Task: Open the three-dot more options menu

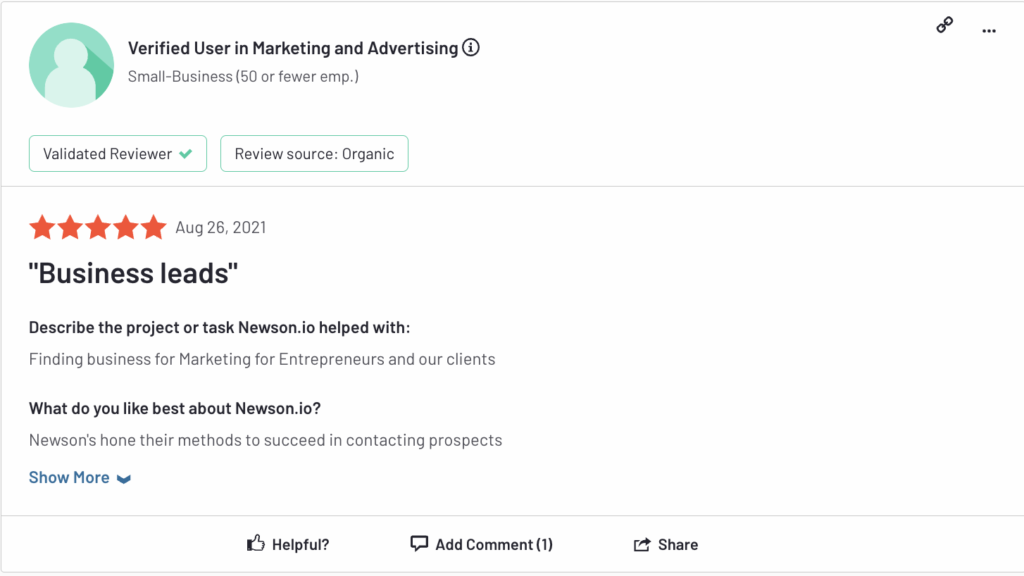Action: point(989,31)
